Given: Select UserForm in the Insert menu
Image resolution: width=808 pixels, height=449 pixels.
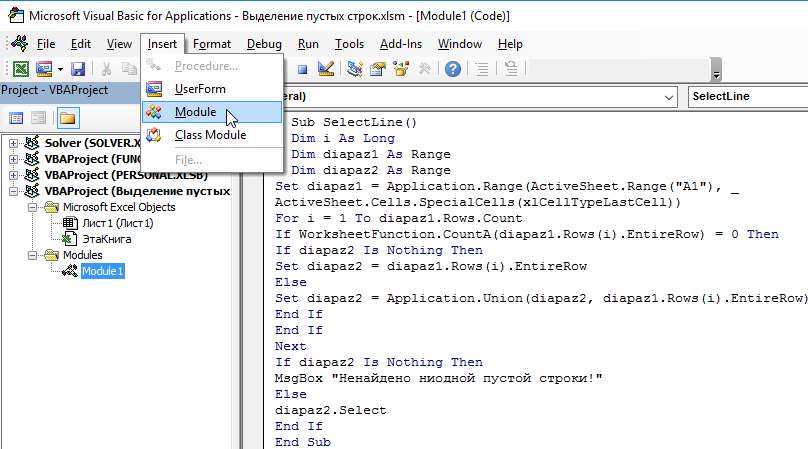Looking at the screenshot, I should pyautogui.click(x=199, y=89).
